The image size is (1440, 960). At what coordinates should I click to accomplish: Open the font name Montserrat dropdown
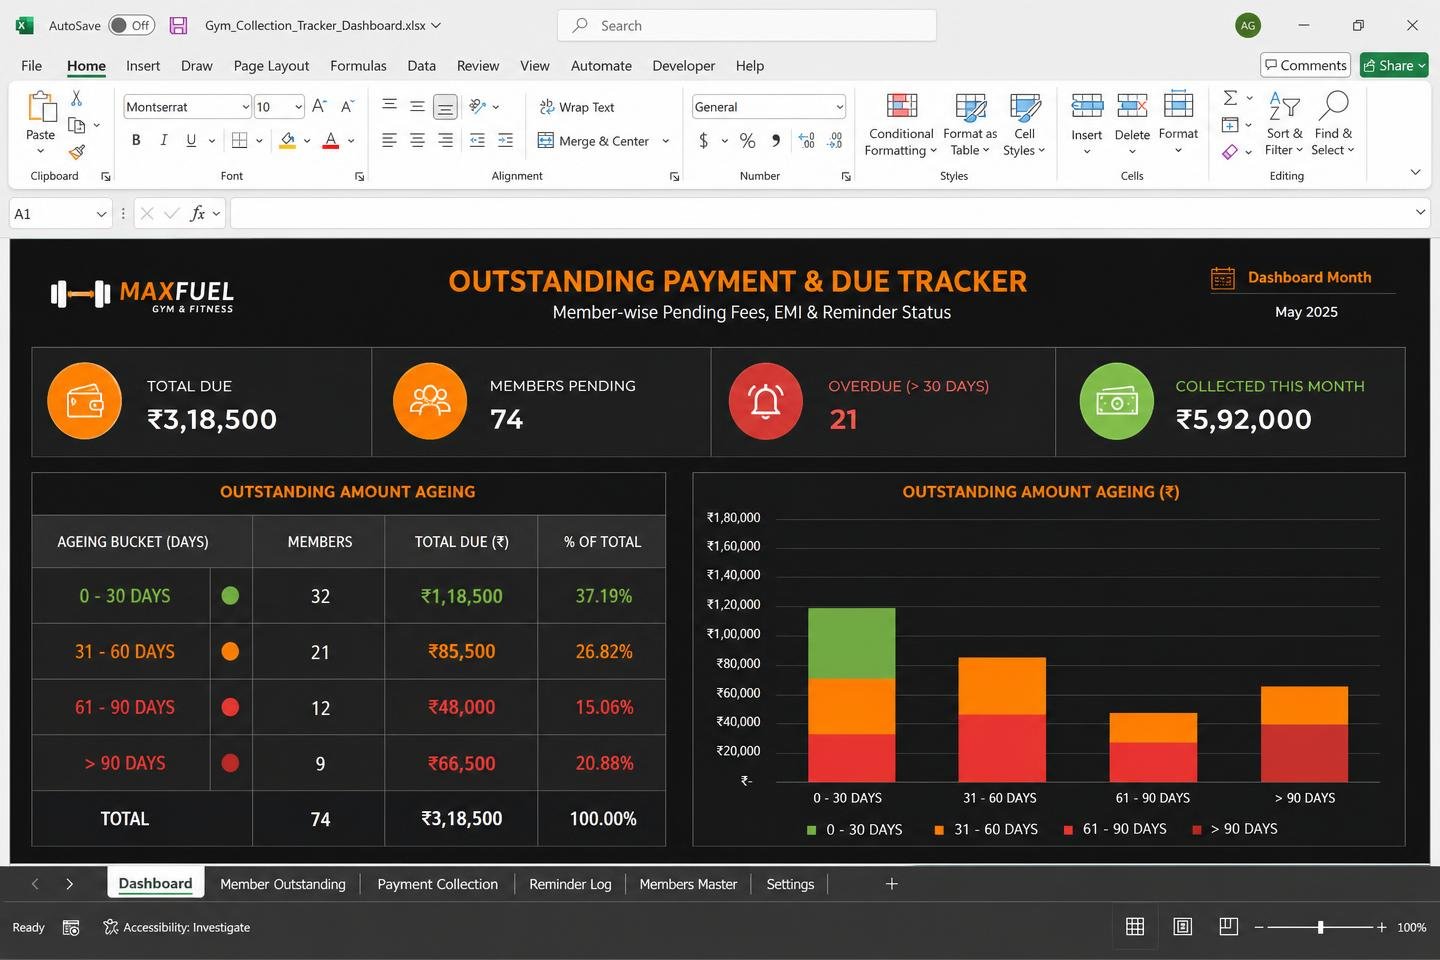coord(246,107)
